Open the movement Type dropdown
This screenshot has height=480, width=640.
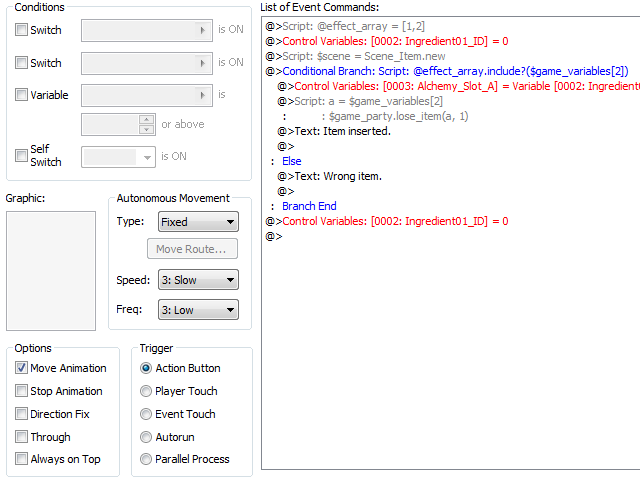[x=197, y=222]
